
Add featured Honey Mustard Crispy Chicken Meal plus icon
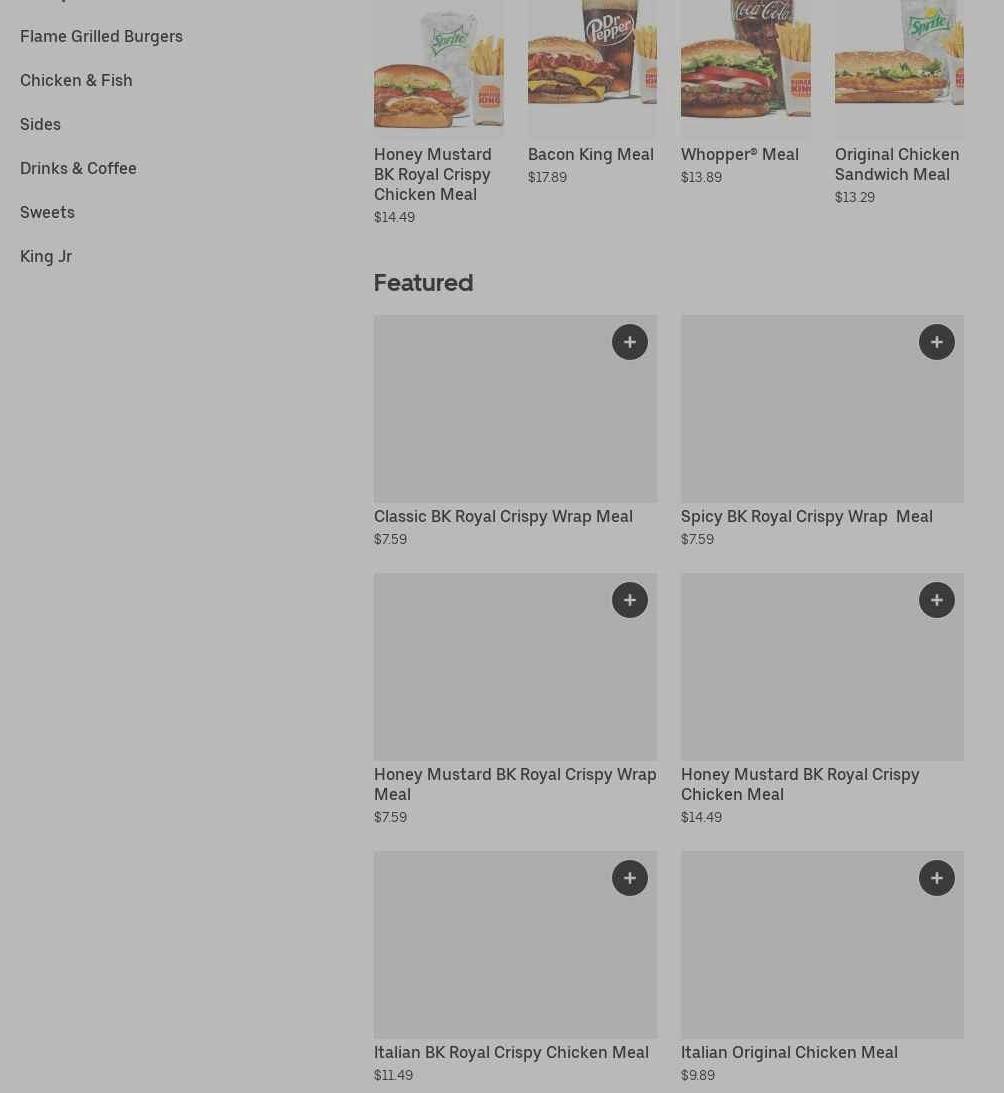(x=936, y=600)
